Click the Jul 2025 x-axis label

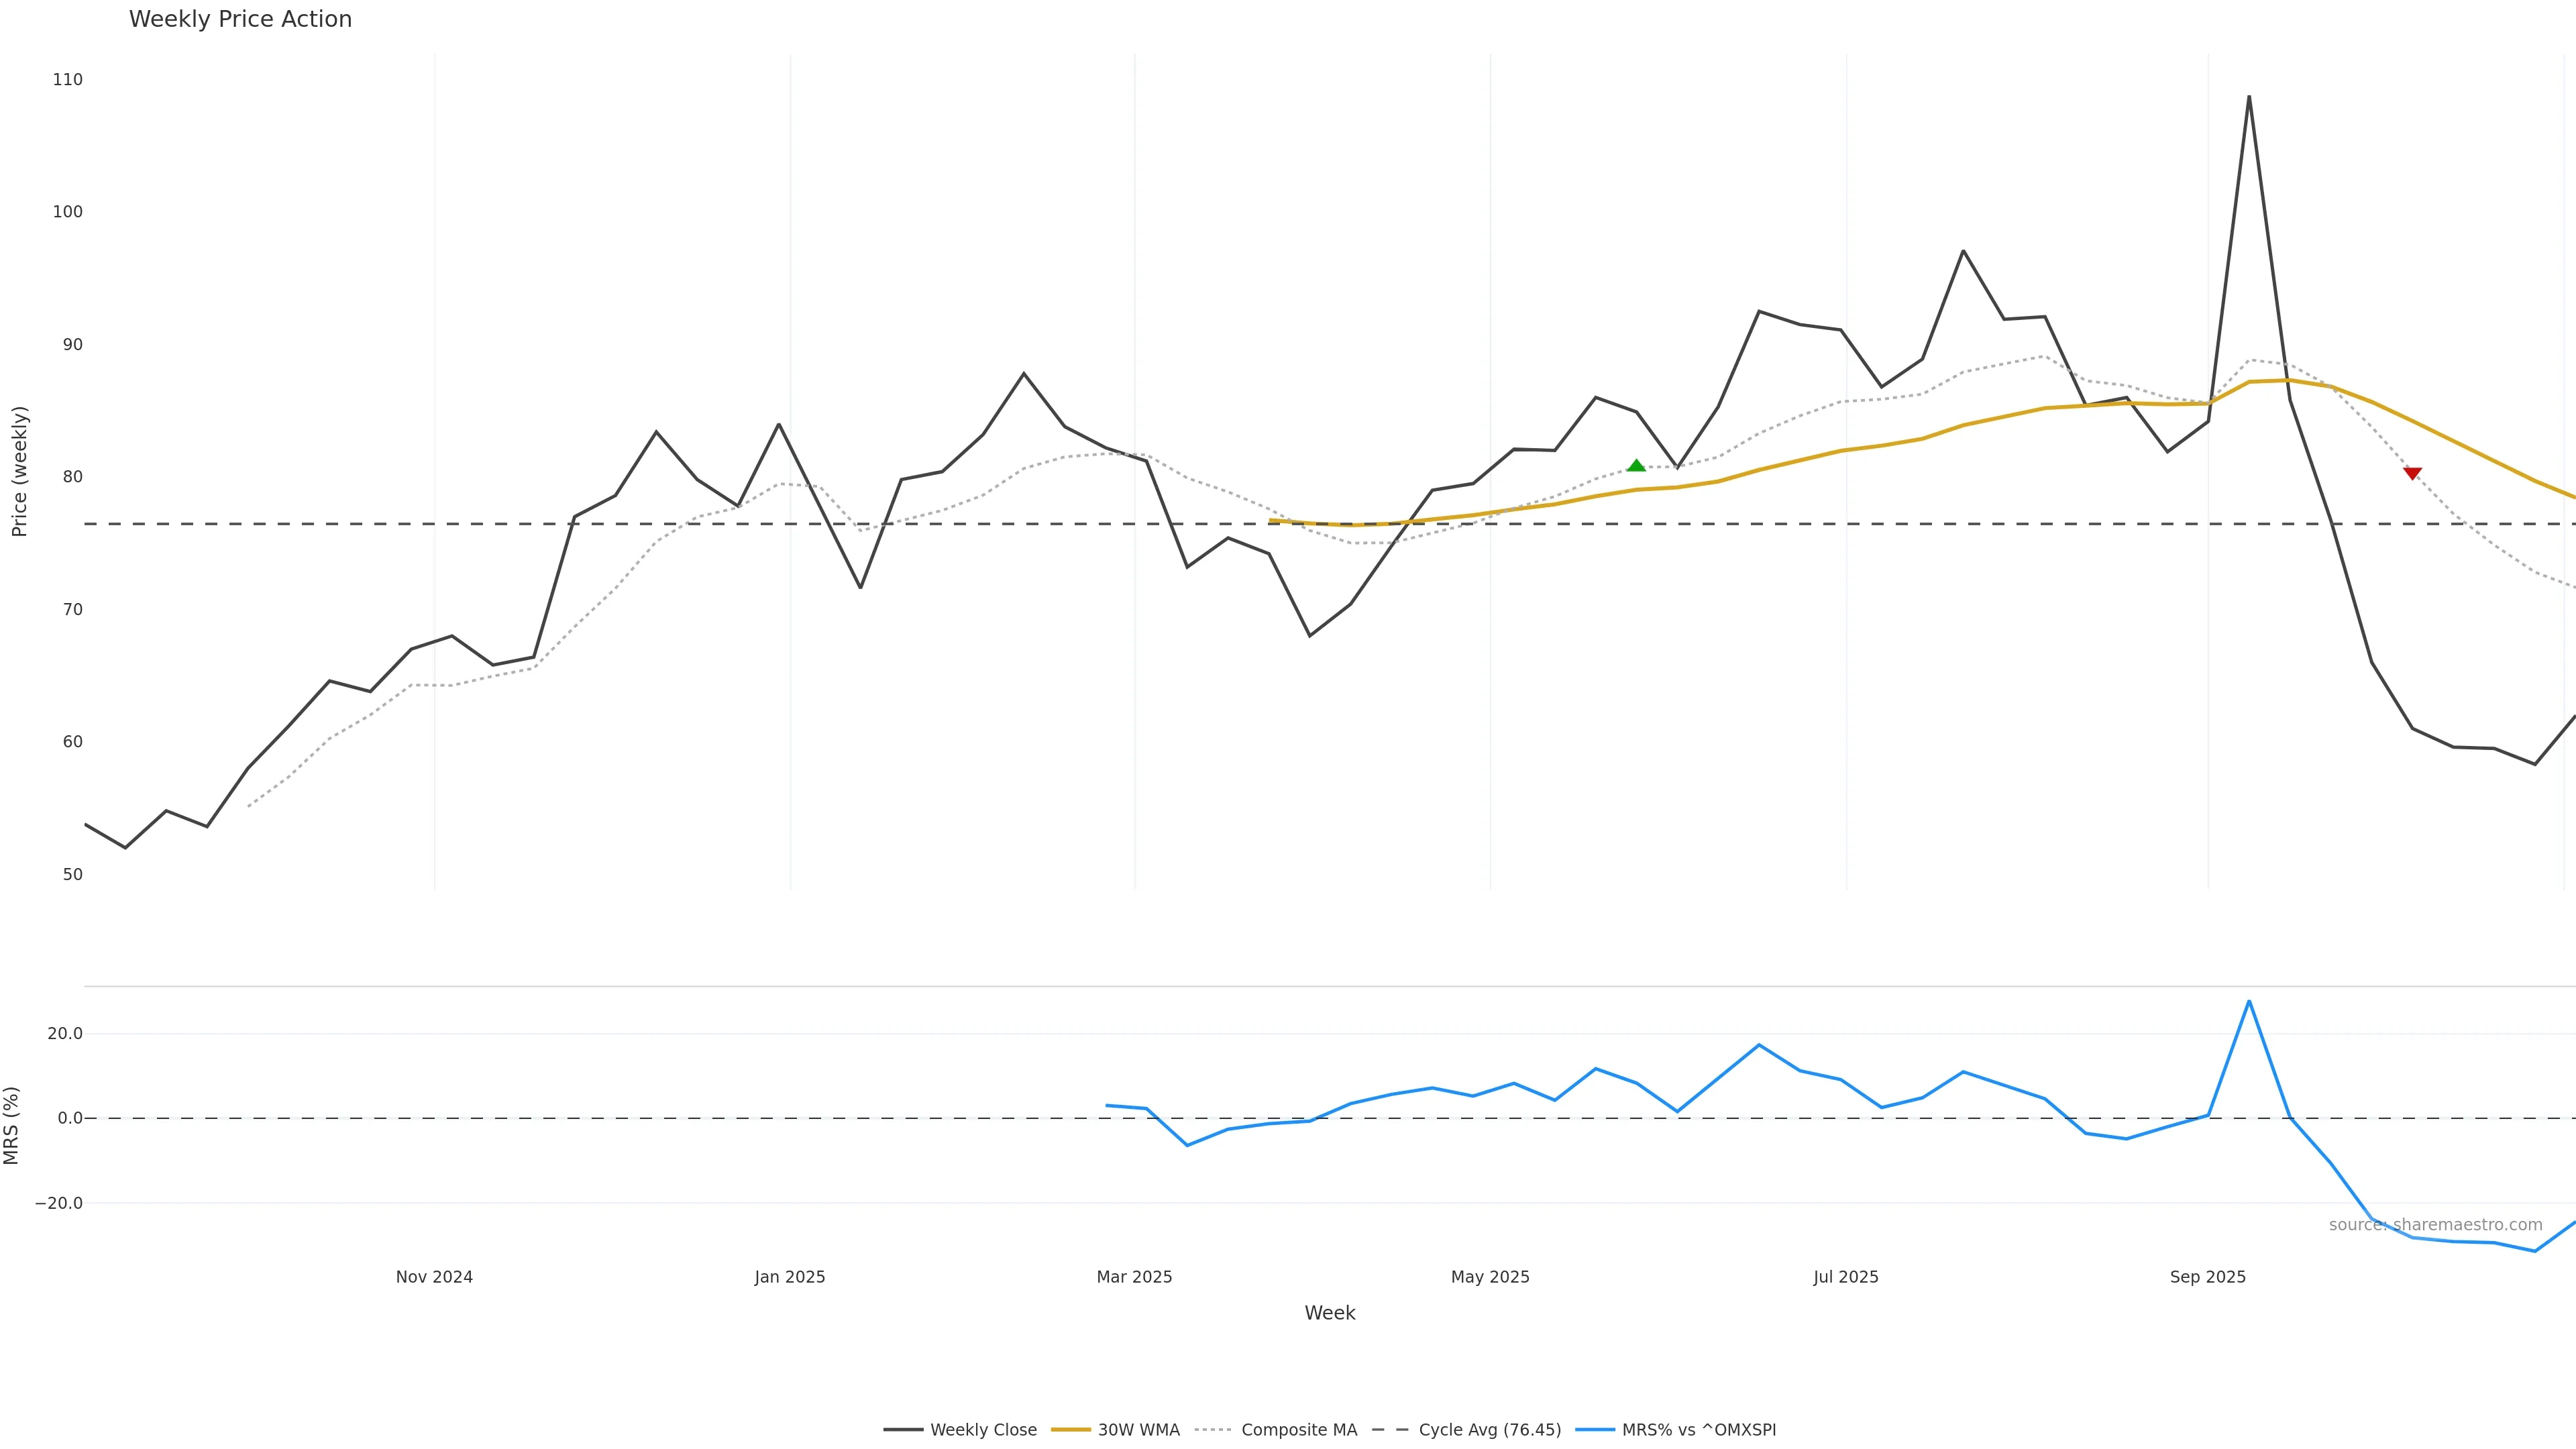click(x=1846, y=1277)
